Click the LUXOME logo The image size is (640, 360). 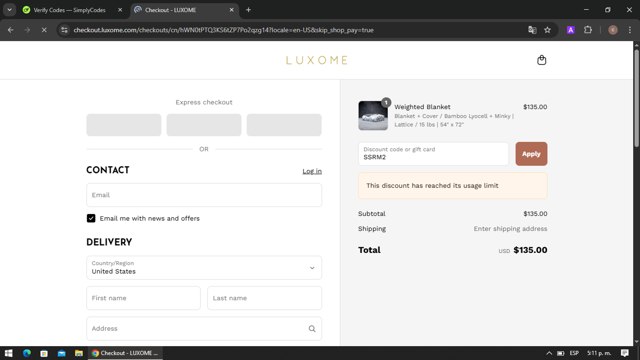click(x=317, y=60)
